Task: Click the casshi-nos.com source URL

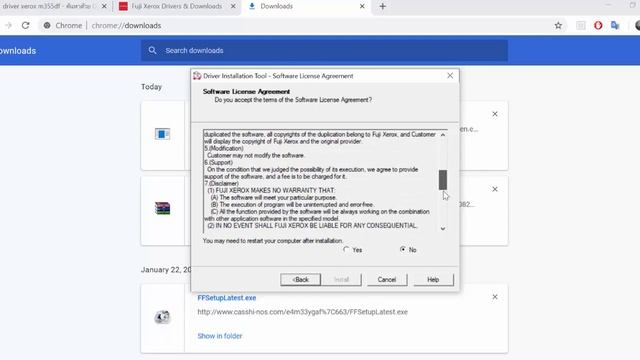Action: point(302,312)
